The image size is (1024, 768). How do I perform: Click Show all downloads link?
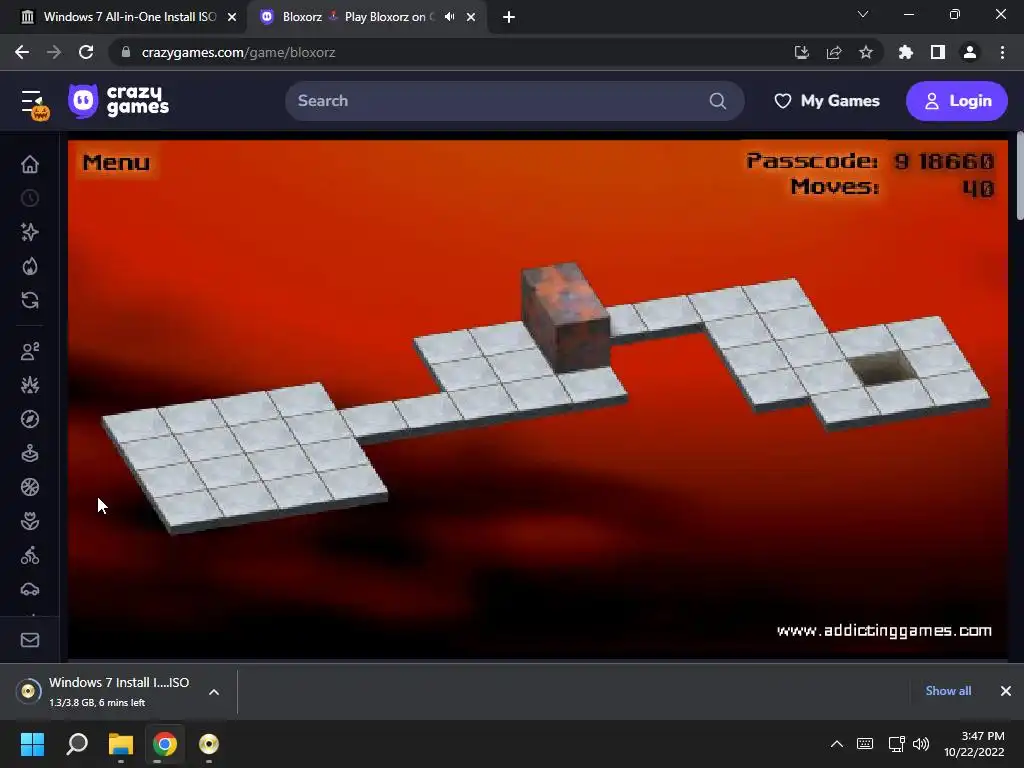pyautogui.click(x=948, y=691)
